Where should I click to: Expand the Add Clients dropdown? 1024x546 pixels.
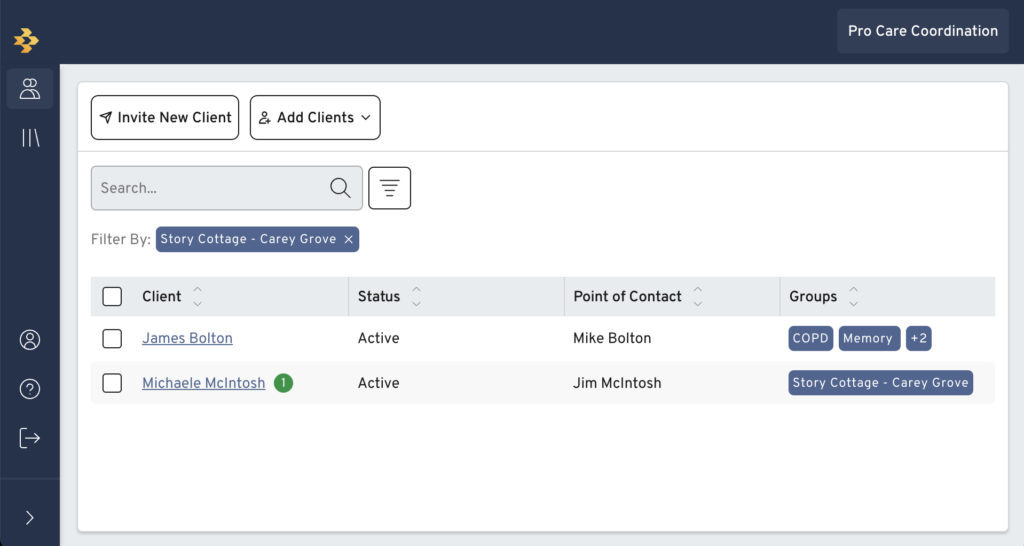click(315, 118)
